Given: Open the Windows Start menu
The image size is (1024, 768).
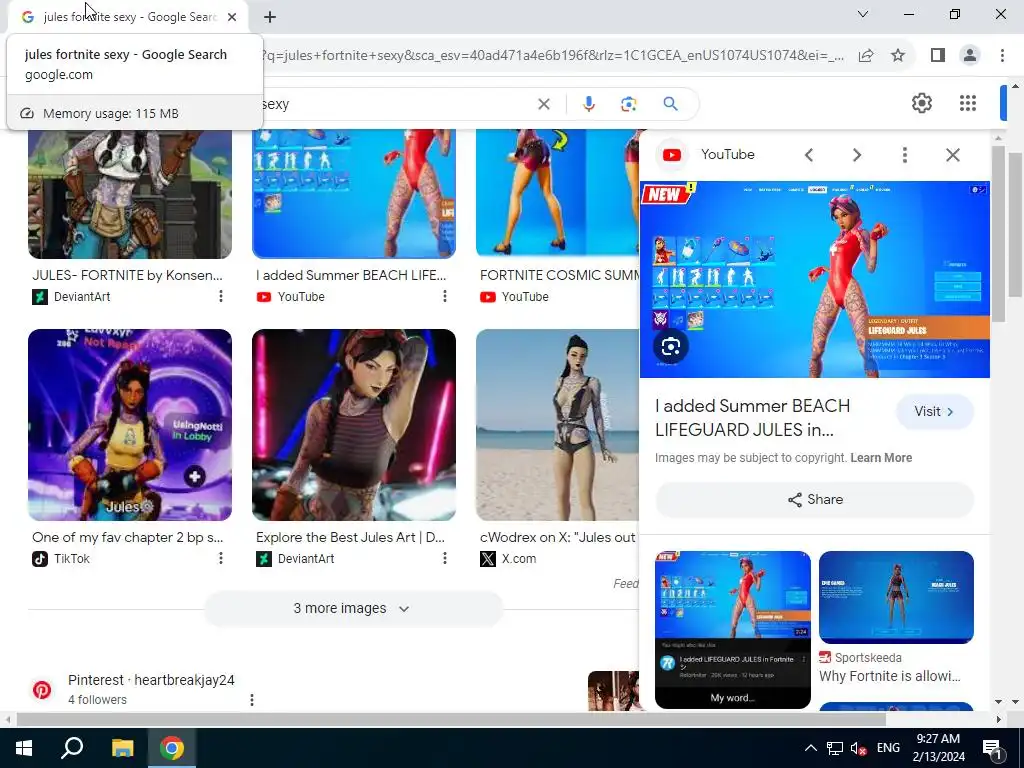Looking at the screenshot, I should pyautogui.click(x=24, y=748).
